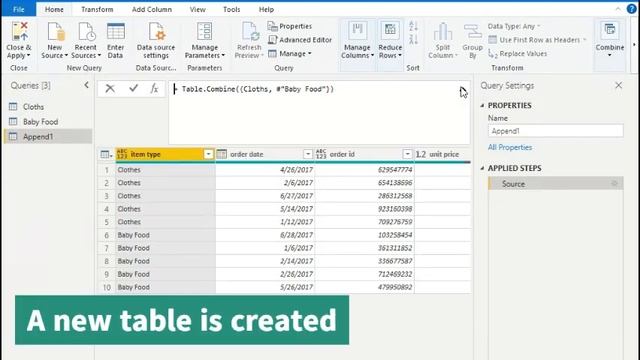Click the All Properties link
Image resolution: width=640 pixels, height=360 pixels.
[510, 147]
